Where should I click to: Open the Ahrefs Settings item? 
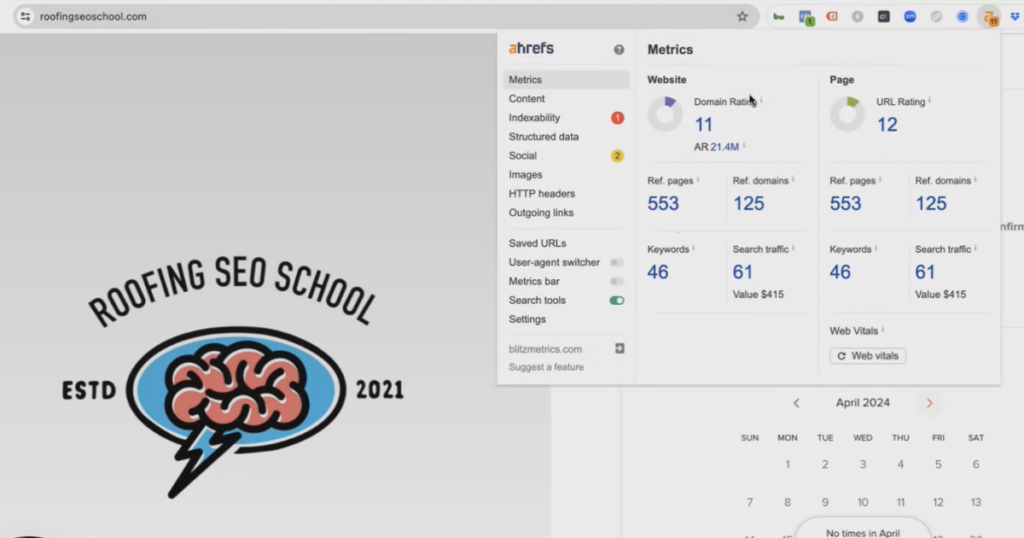[x=527, y=319]
